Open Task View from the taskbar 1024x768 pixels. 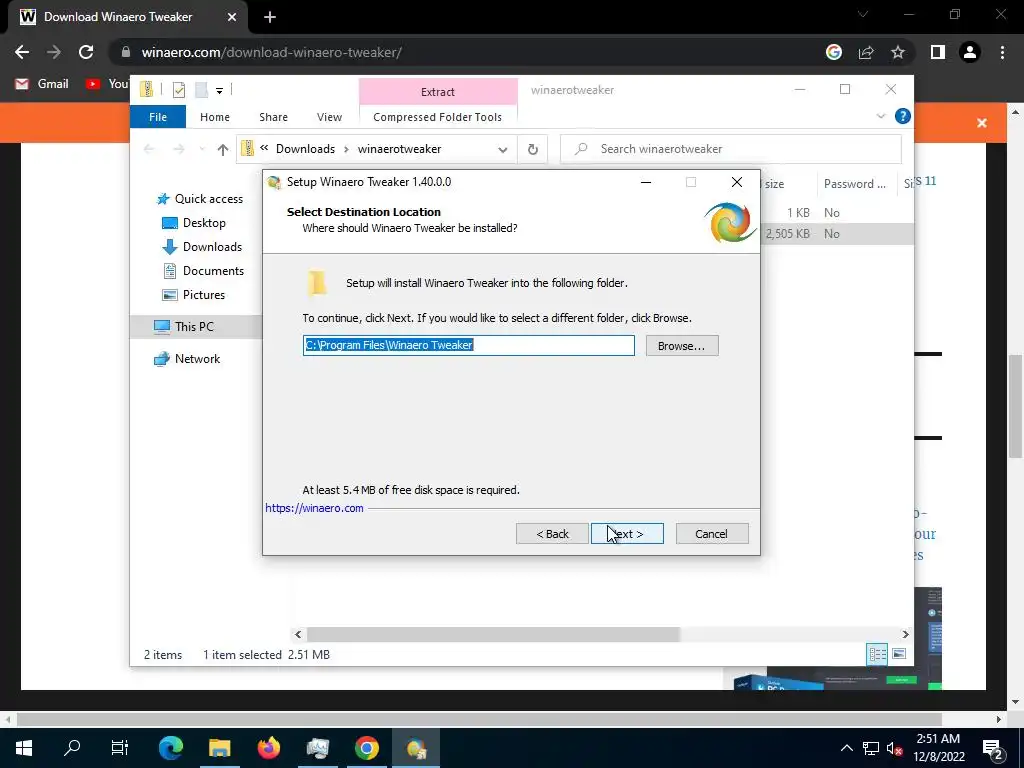click(x=120, y=748)
